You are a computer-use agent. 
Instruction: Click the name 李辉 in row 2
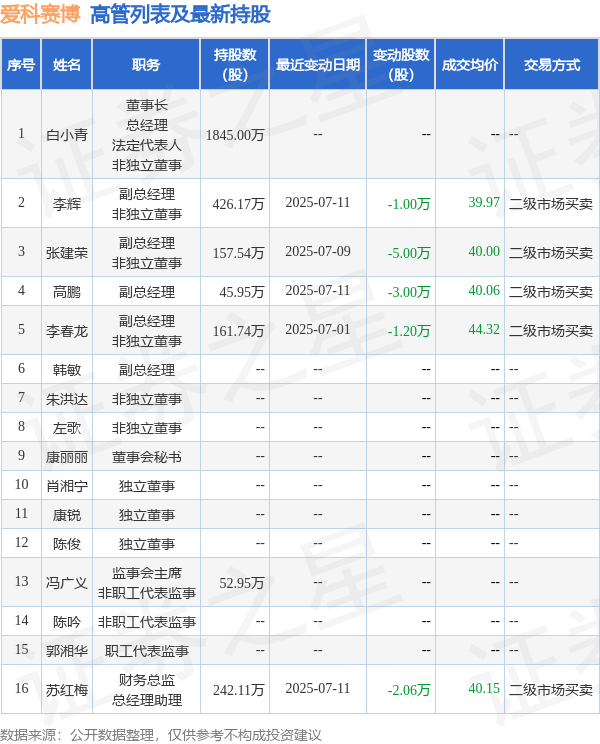[67, 203]
